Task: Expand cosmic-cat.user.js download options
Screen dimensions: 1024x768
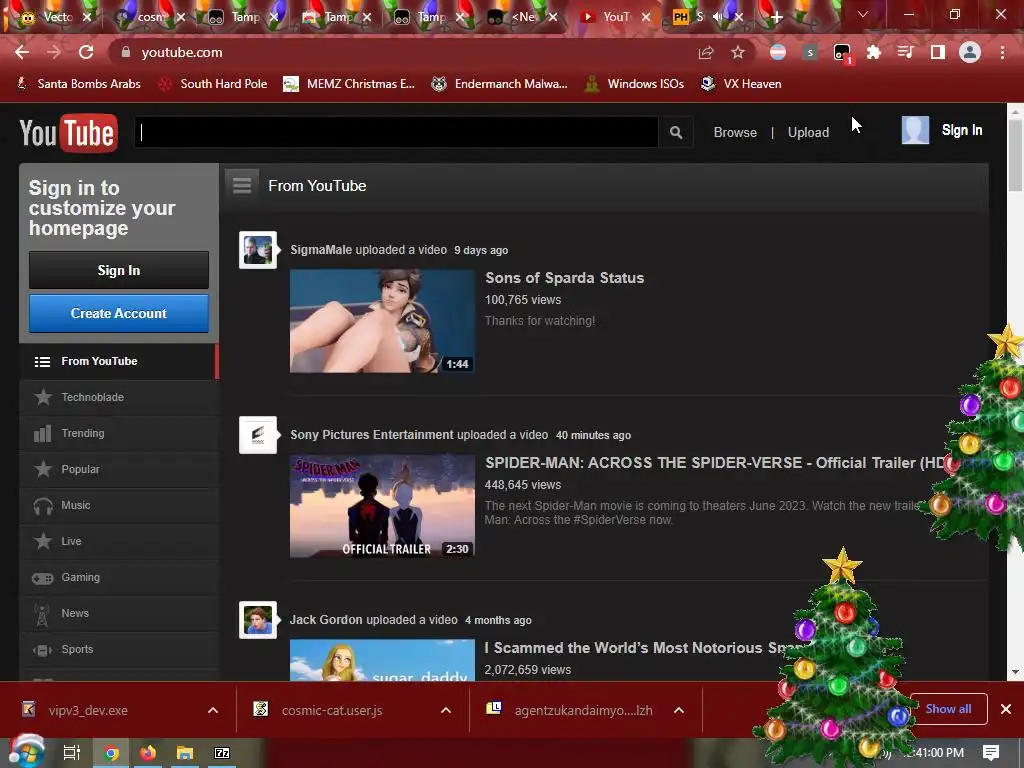Action: pyautogui.click(x=446, y=710)
